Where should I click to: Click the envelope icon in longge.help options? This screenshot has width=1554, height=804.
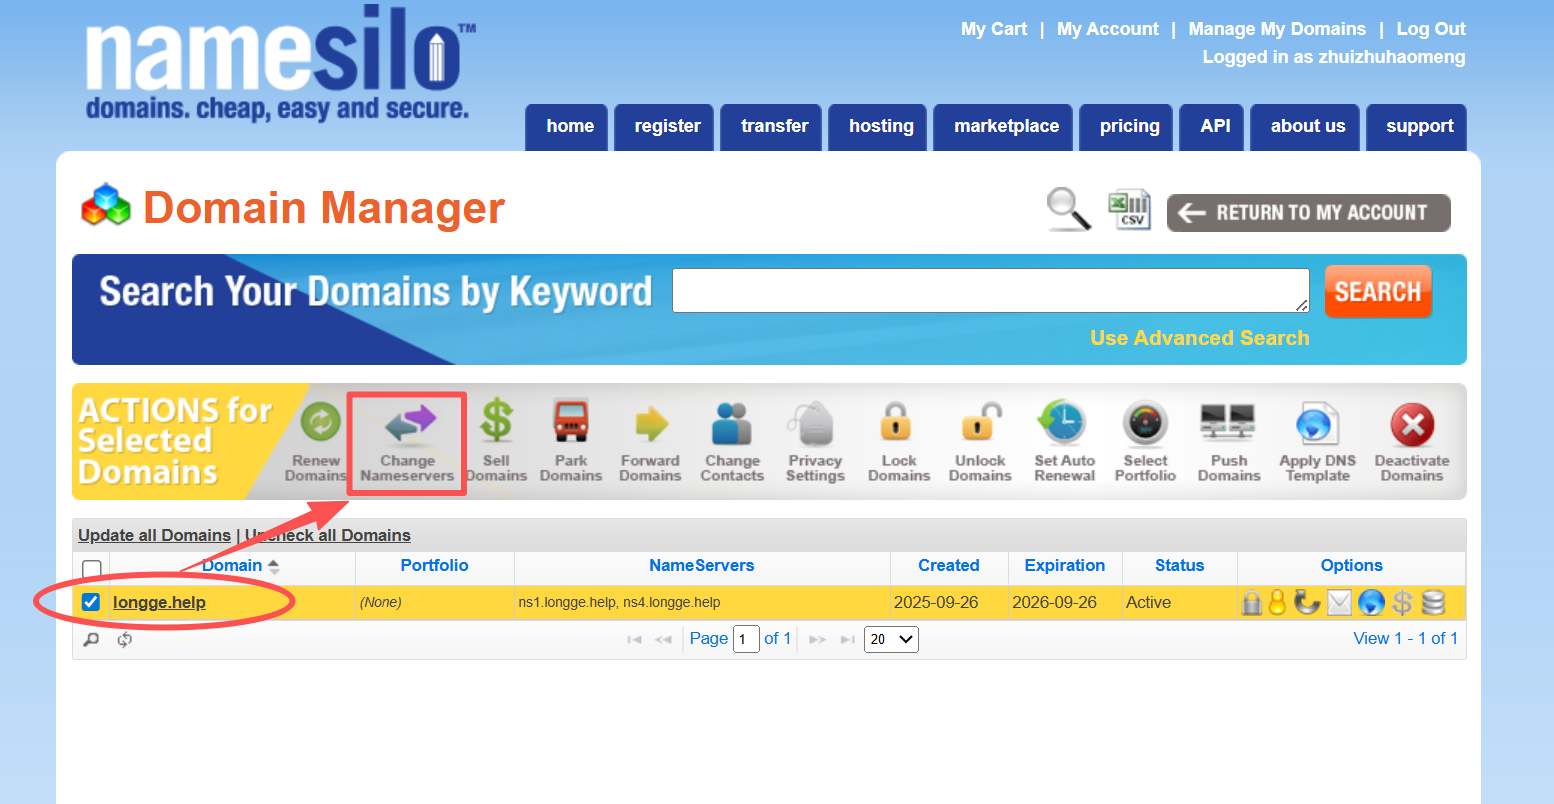point(1339,602)
